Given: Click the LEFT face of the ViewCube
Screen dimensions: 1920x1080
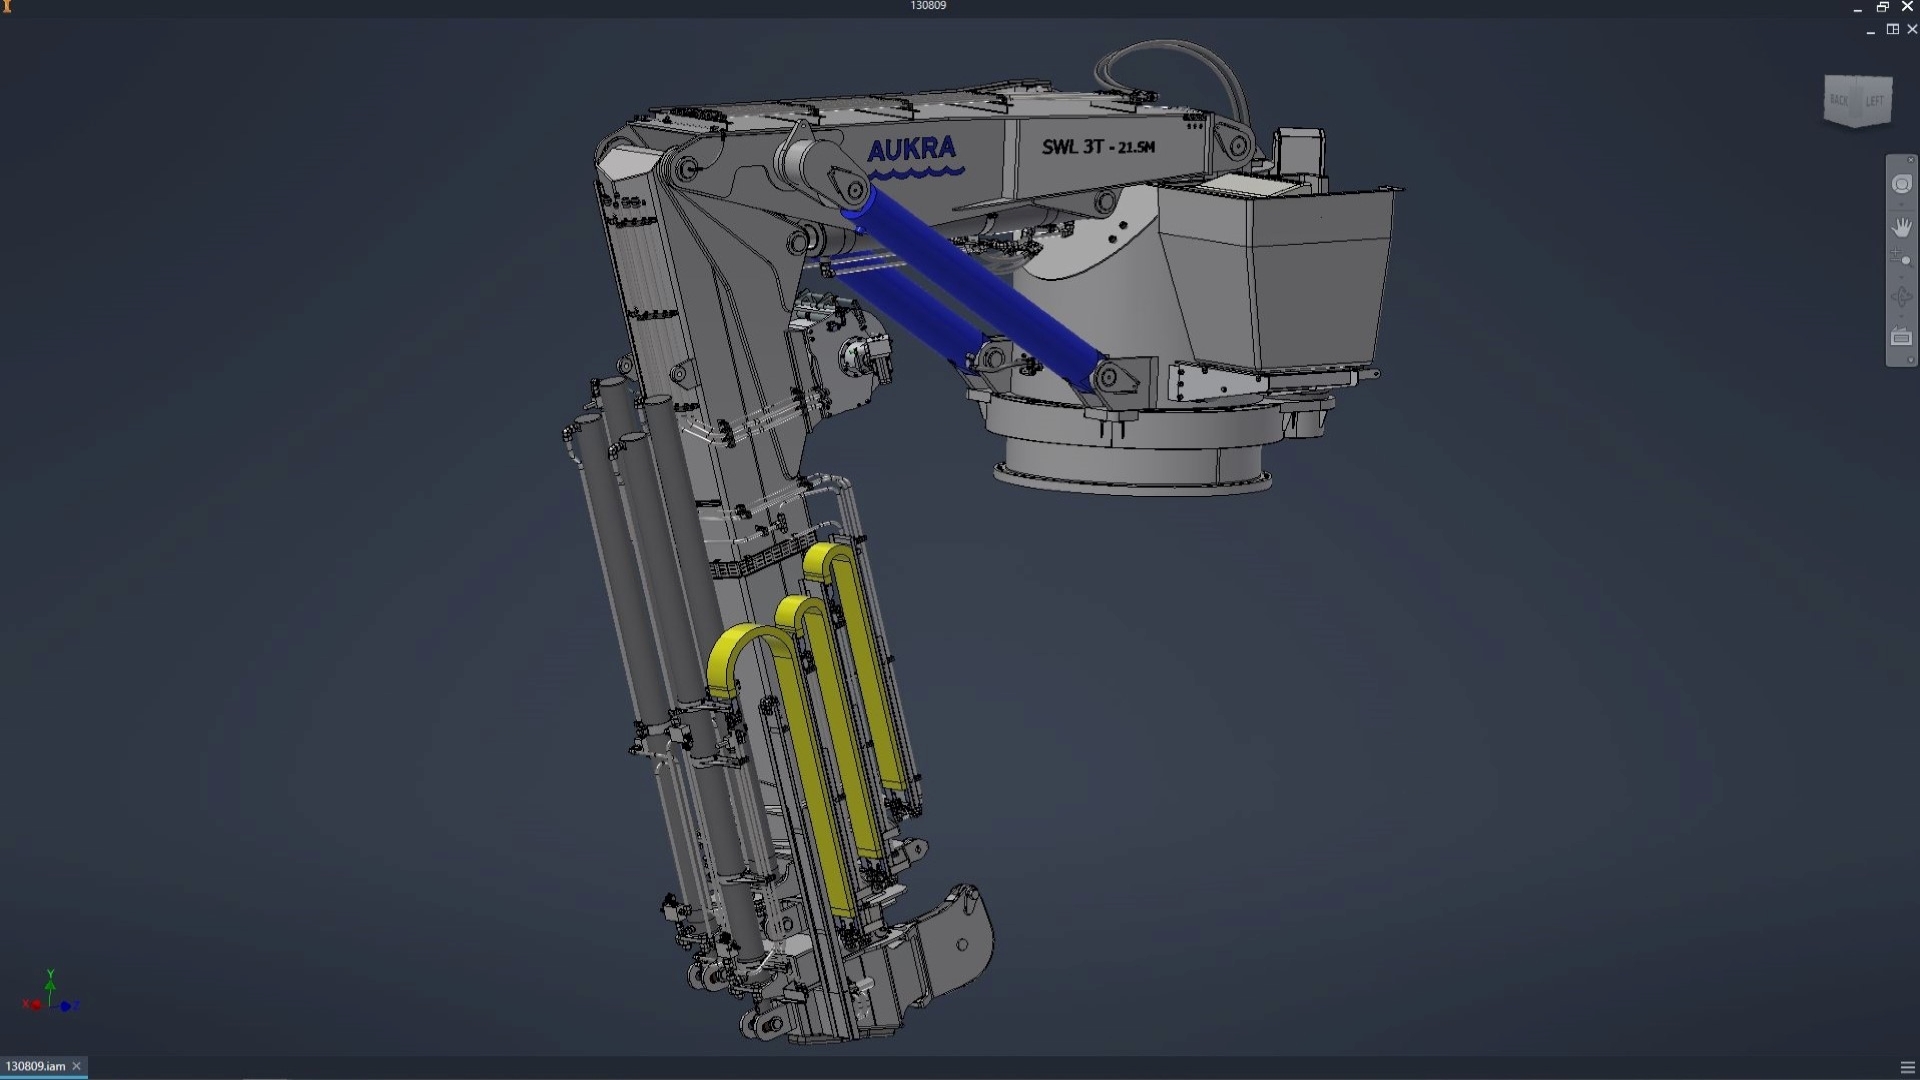Looking at the screenshot, I should (1875, 101).
